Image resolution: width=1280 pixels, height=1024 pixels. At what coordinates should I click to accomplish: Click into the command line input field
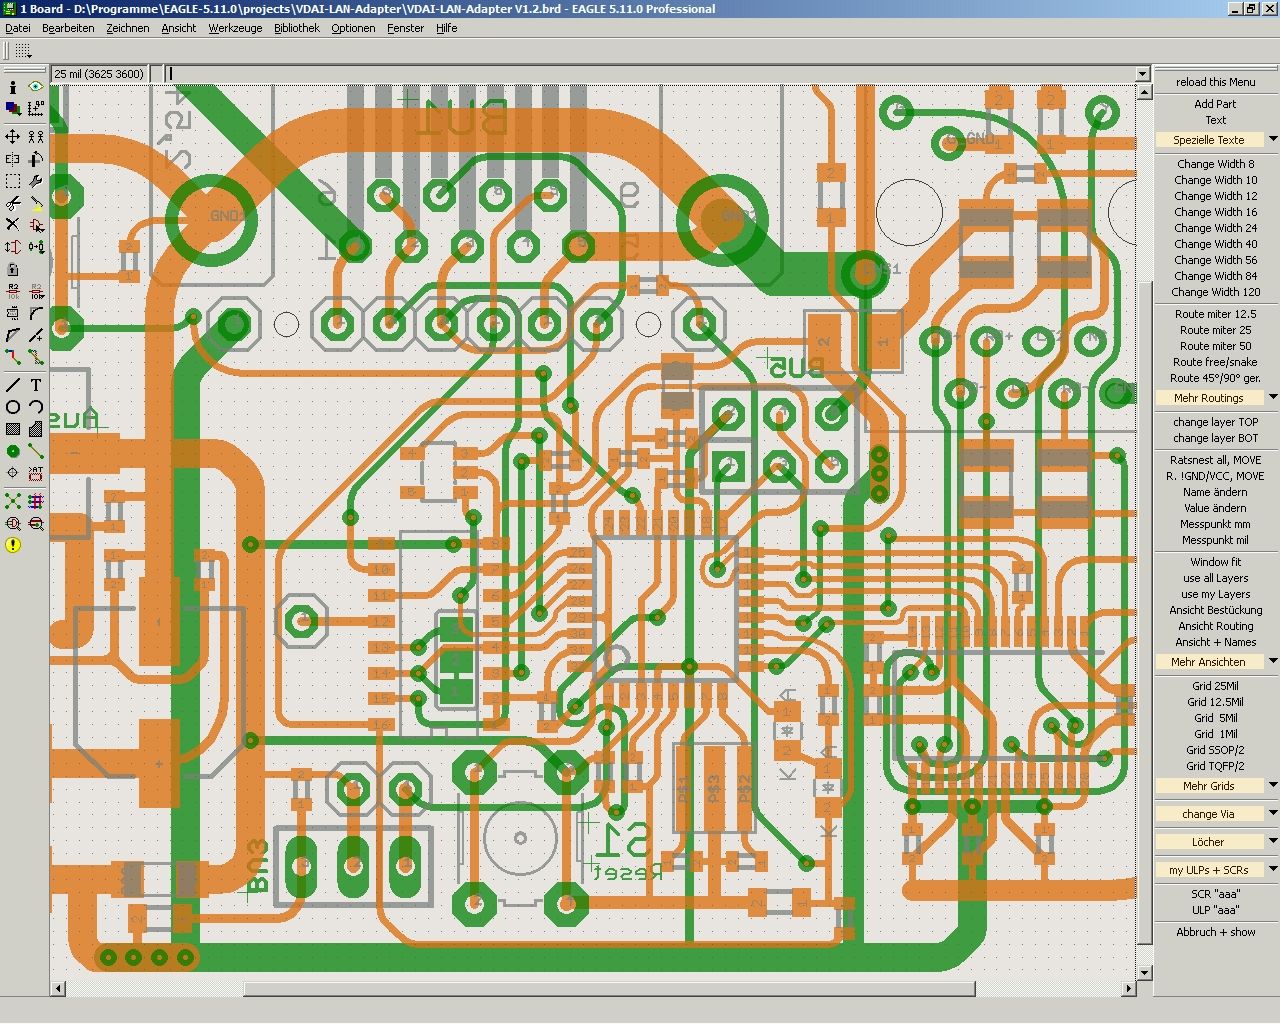coord(650,74)
